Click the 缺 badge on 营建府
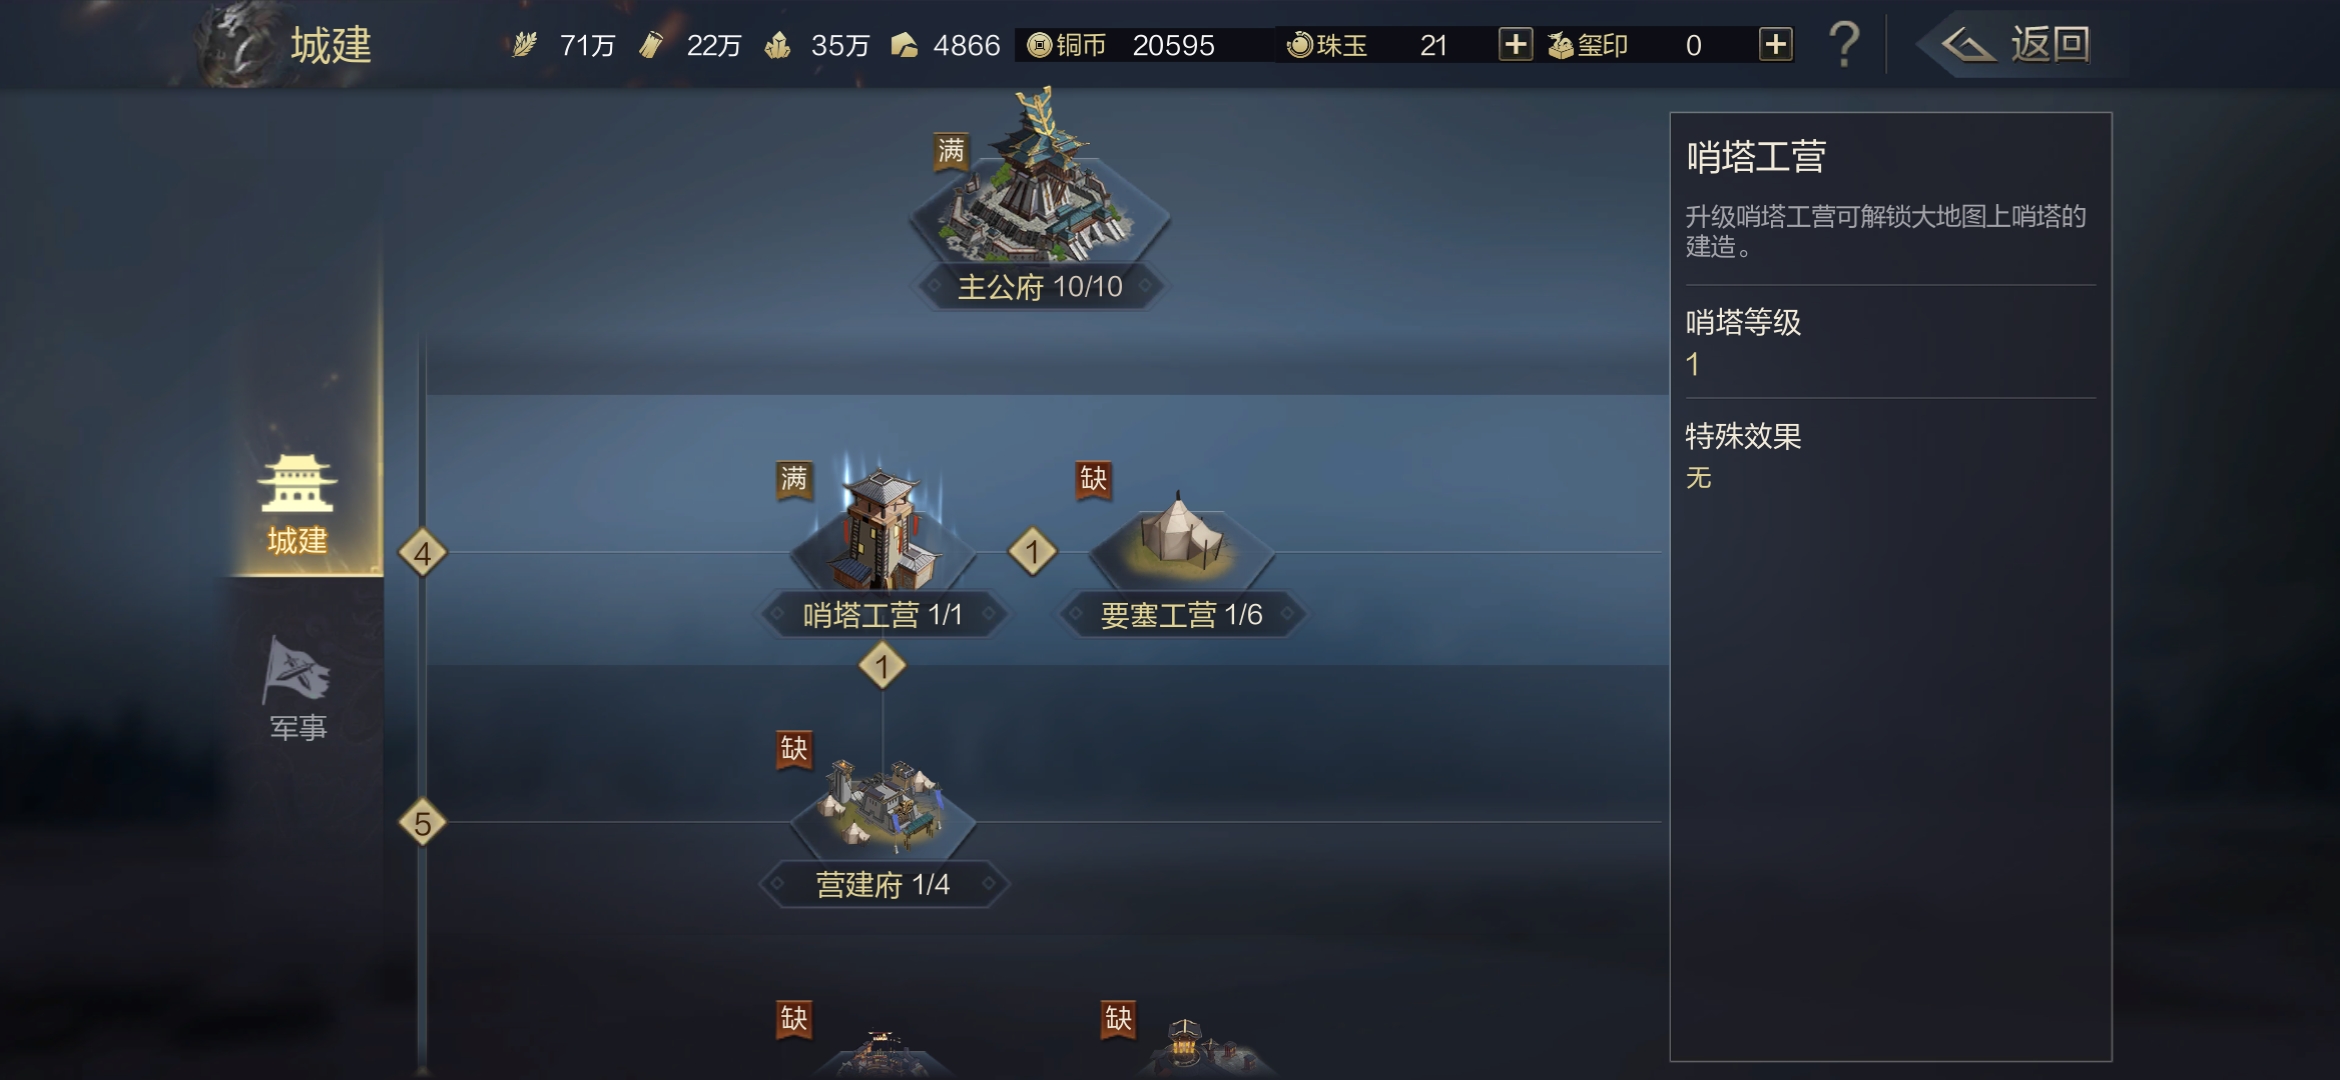Screen dimensions: 2340x1080 click(x=794, y=749)
